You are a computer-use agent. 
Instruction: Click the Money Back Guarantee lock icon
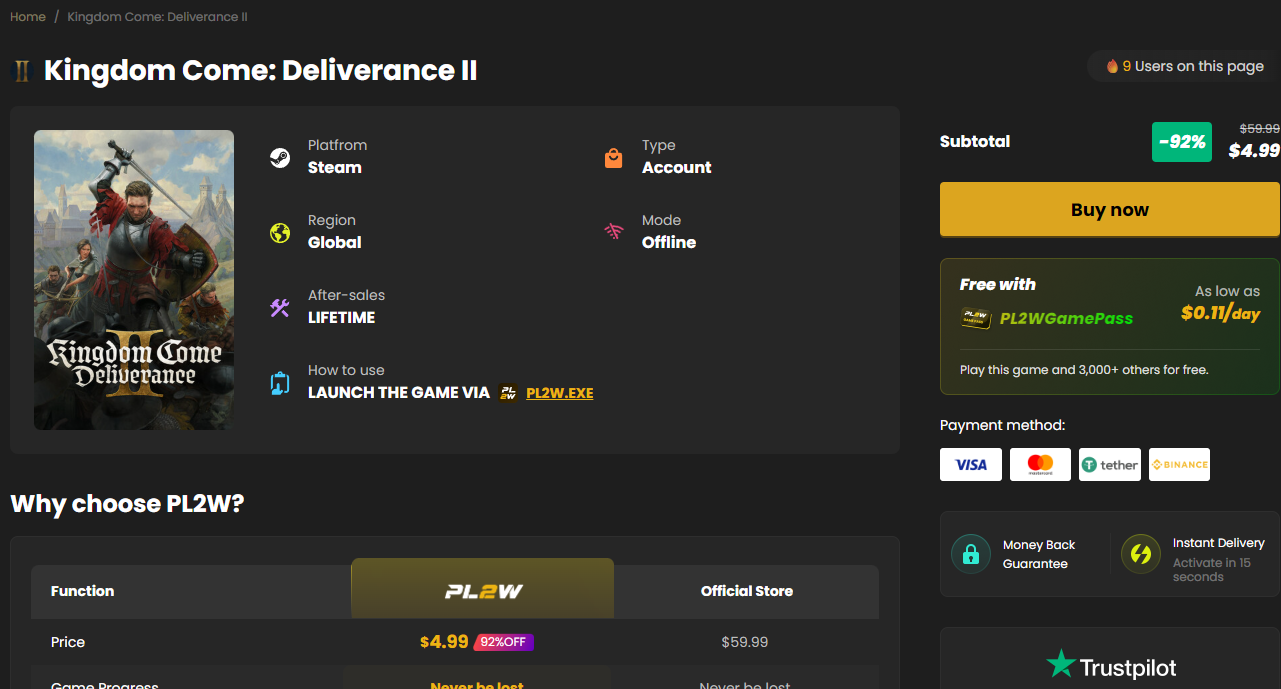coord(970,554)
